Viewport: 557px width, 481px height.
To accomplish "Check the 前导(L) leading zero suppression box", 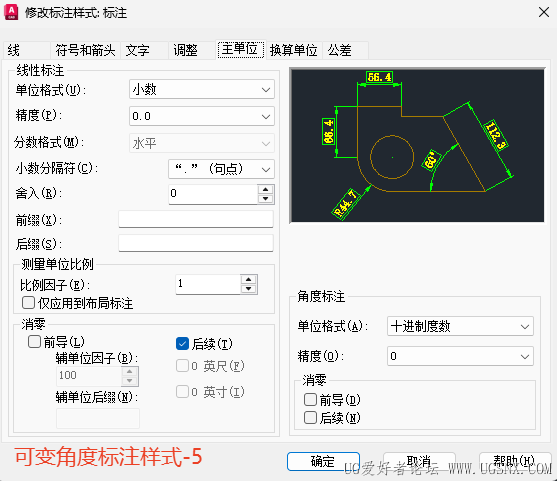I will [34, 342].
